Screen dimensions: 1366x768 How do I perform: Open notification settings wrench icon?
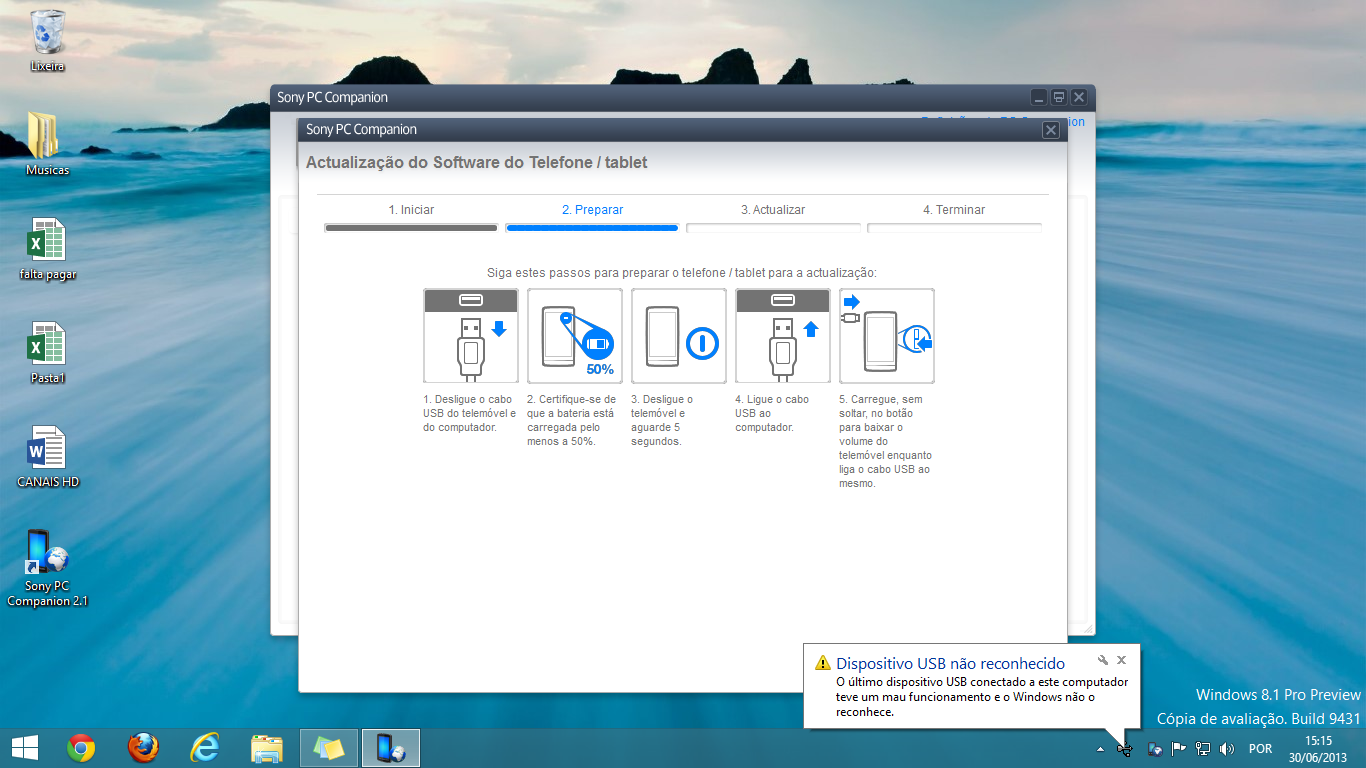1102,660
